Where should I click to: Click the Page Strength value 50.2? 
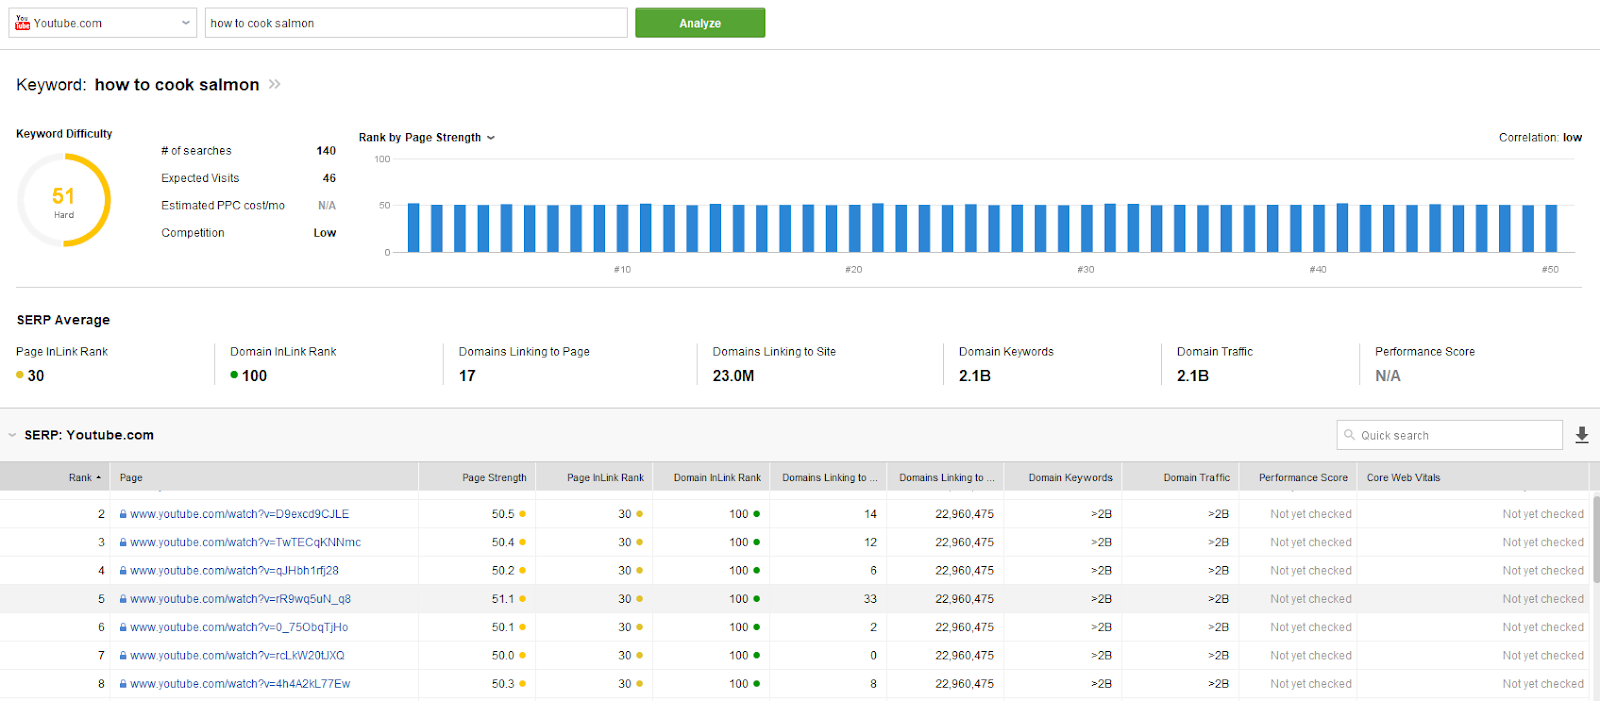(x=503, y=571)
